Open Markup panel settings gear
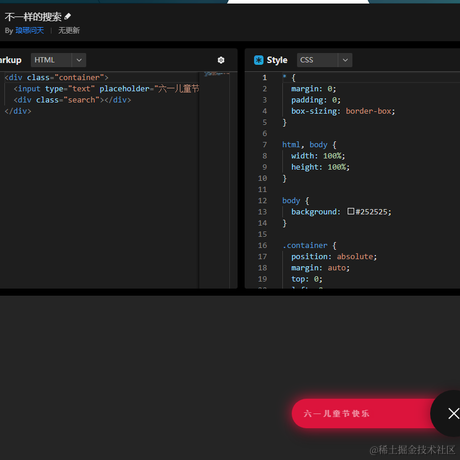The width and height of the screenshot is (460, 460). point(221,60)
